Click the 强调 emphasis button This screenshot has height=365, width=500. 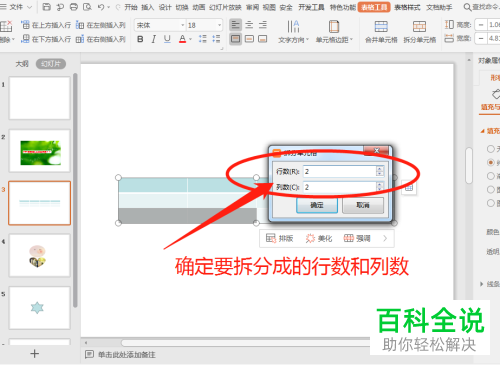pos(357,238)
